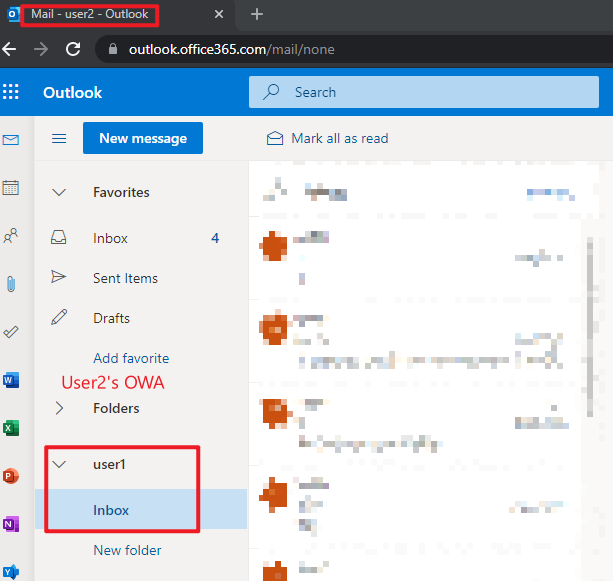Click the browser forward arrow
Image resolution: width=613 pixels, height=581 pixels.
(x=41, y=49)
